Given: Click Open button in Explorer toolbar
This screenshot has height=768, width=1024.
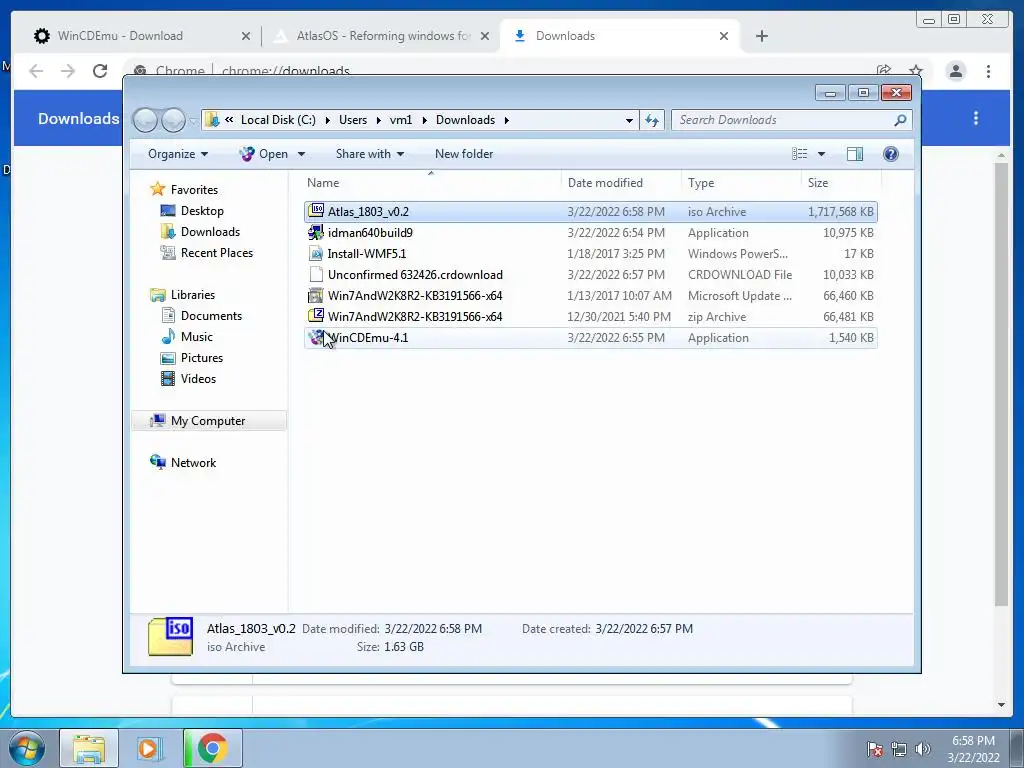Looking at the screenshot, I should click(x=264, y=154).
